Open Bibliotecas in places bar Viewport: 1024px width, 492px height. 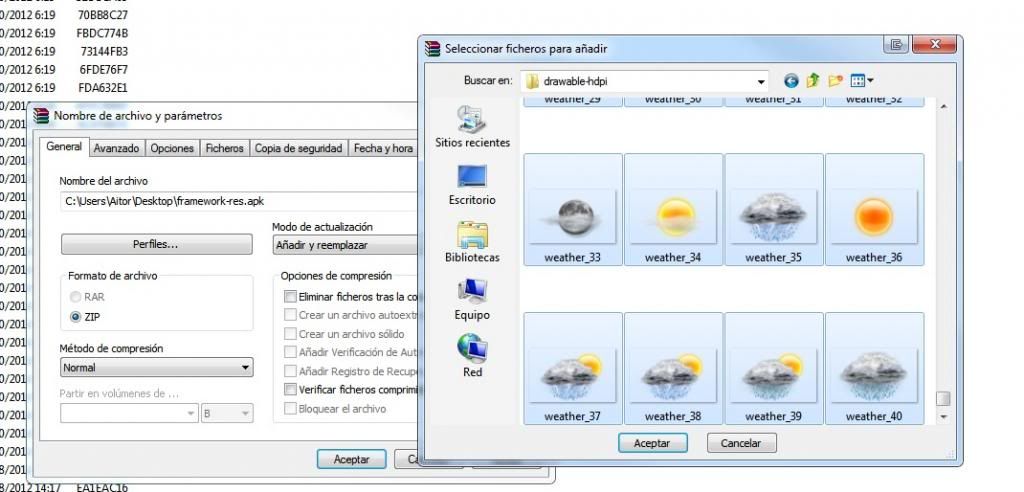click(472, 241)
